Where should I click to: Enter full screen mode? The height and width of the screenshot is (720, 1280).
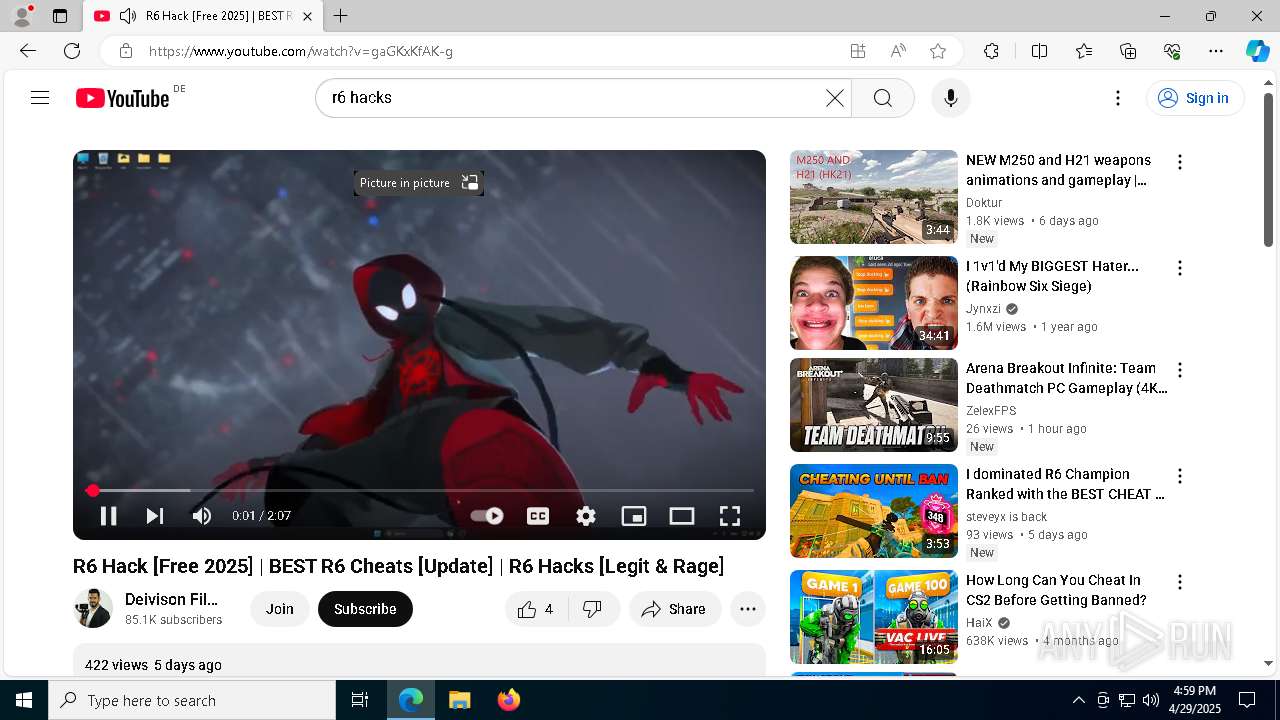[x=730, y=516]
